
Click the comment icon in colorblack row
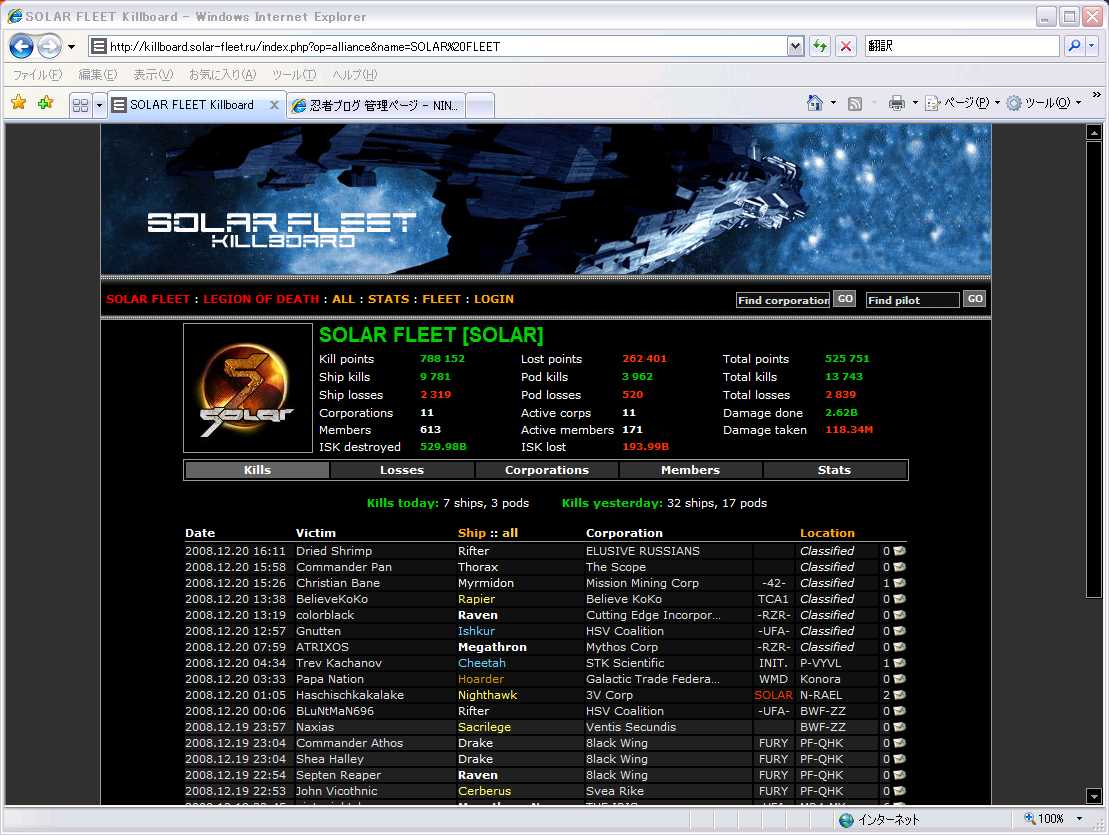(900, 615)
